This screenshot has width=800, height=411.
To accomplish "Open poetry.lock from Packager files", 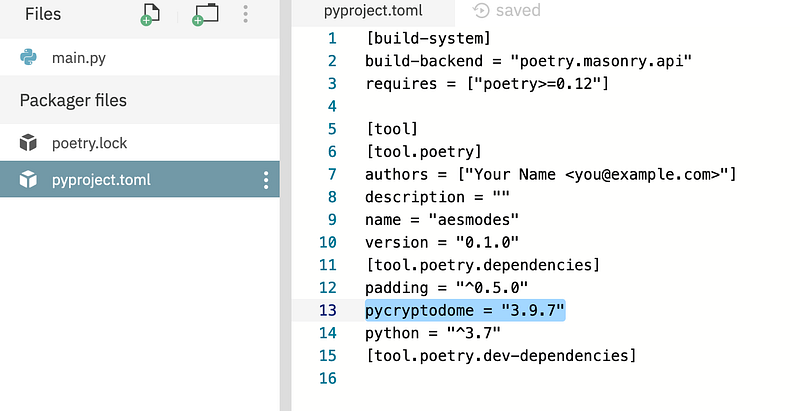I will 140,143.
